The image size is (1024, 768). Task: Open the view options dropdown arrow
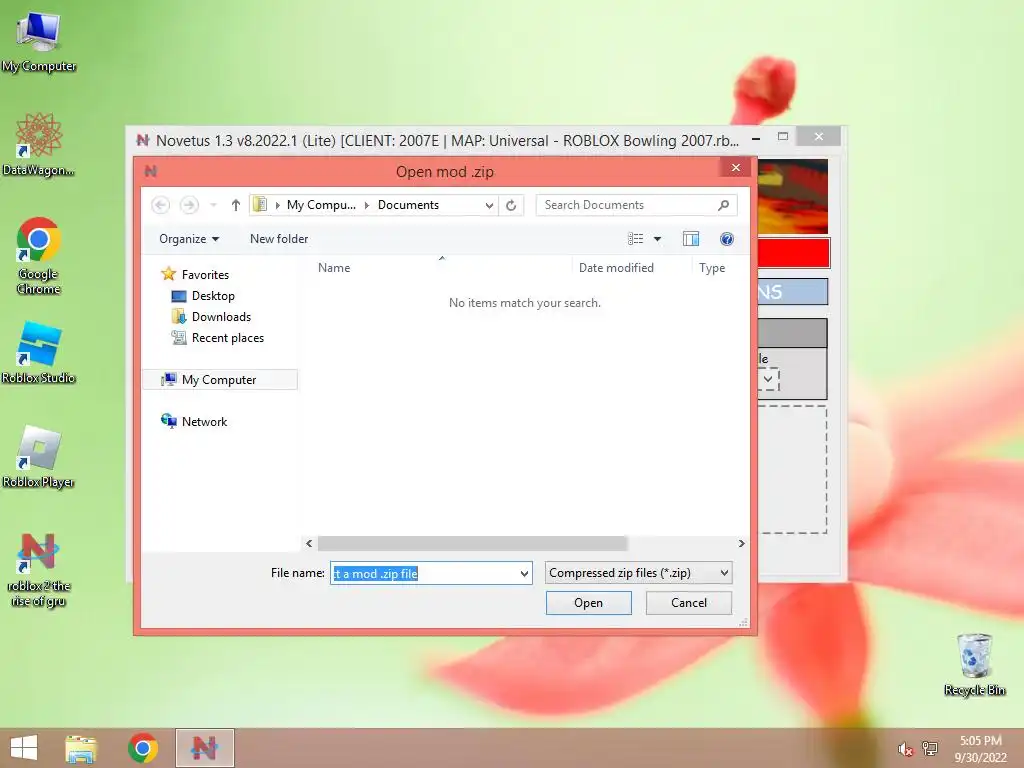658,239
